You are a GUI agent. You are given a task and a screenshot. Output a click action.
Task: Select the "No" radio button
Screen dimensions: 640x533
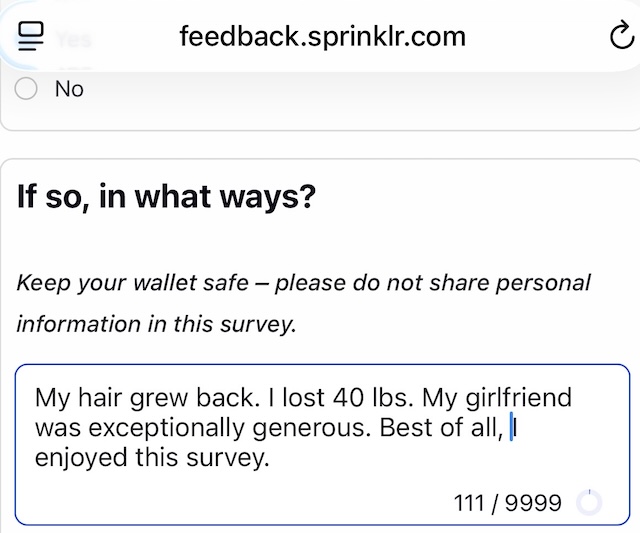26,89
